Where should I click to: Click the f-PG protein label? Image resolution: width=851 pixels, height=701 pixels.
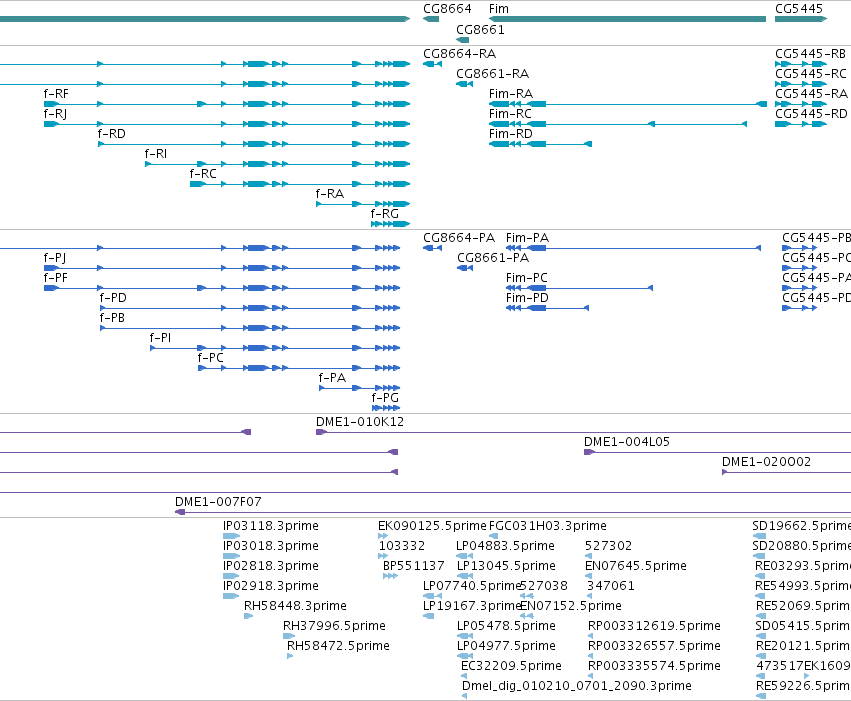(x=385, y=399)
